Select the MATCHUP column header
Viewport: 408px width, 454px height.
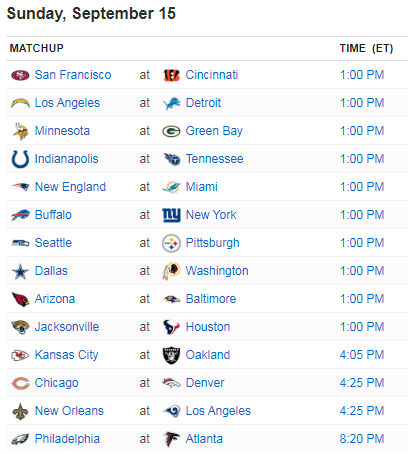click(37, 49)
